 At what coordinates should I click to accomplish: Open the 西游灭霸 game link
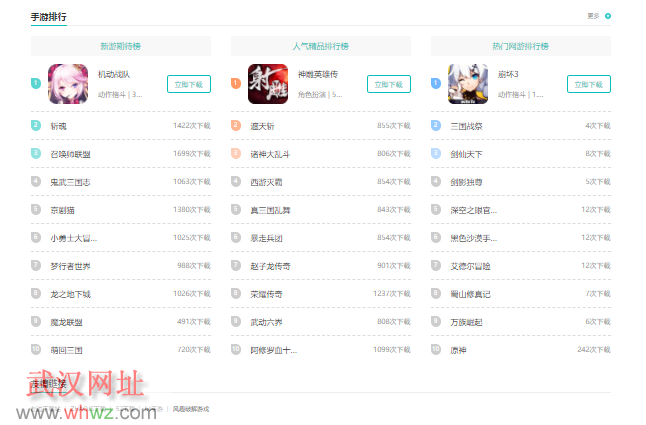(266, 182)
